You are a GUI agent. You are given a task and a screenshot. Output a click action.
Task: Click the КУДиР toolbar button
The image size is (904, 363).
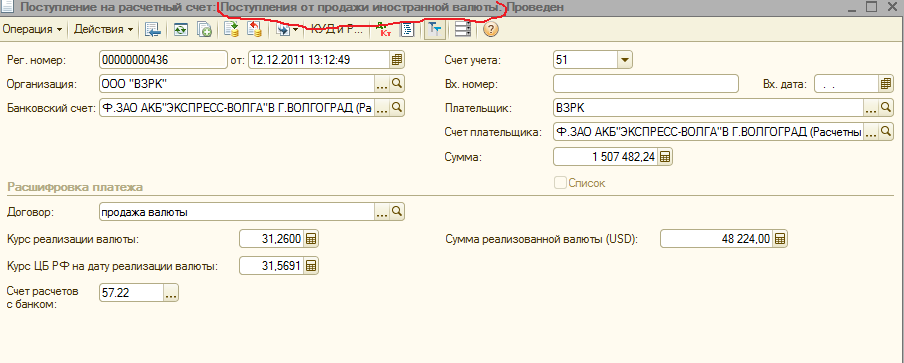click(x=338, y=29)
